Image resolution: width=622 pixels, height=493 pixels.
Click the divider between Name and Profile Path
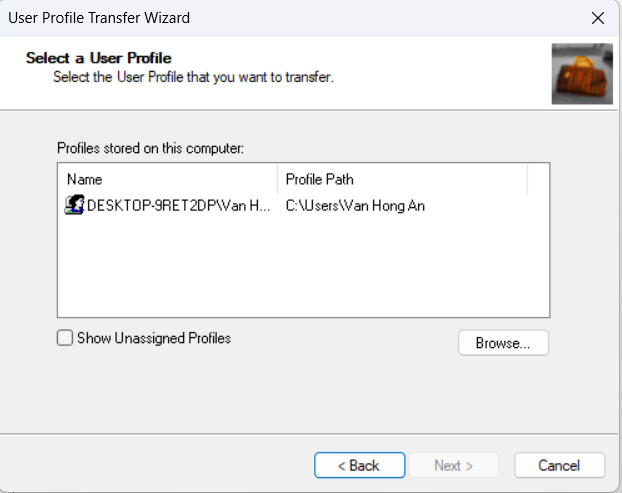tap(277, 179)
